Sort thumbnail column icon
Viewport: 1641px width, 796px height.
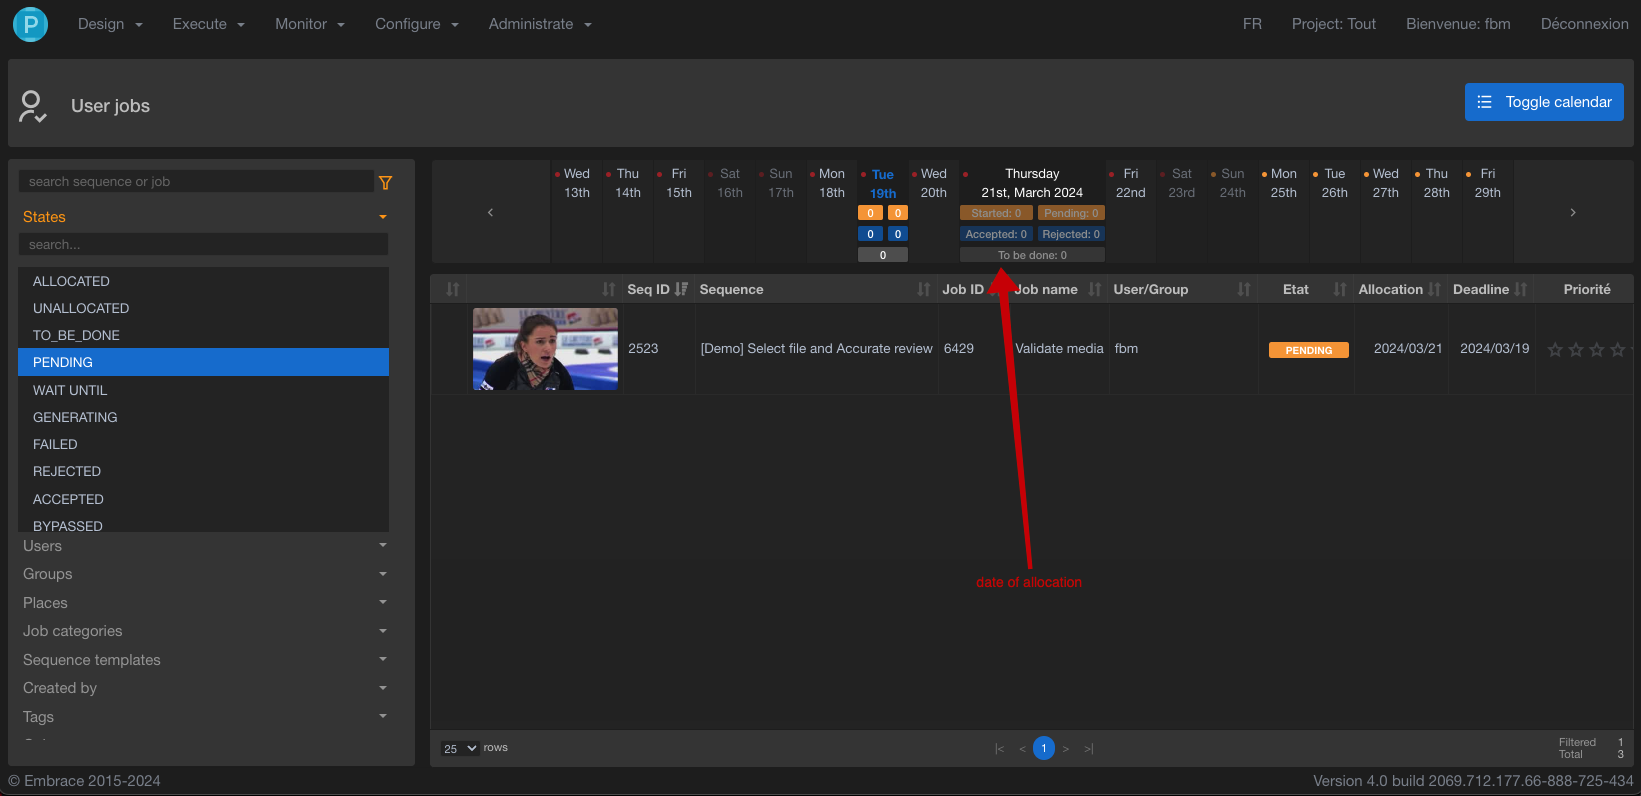pyautogui.click(x=609, y=289)
